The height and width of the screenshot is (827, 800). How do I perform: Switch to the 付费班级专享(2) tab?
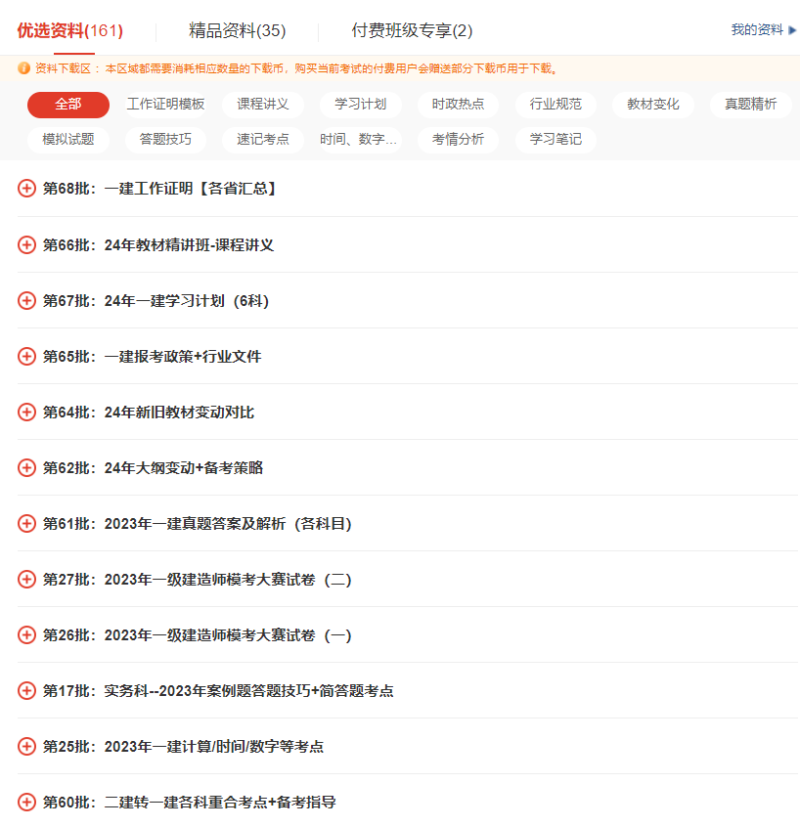tap(414, 31)
